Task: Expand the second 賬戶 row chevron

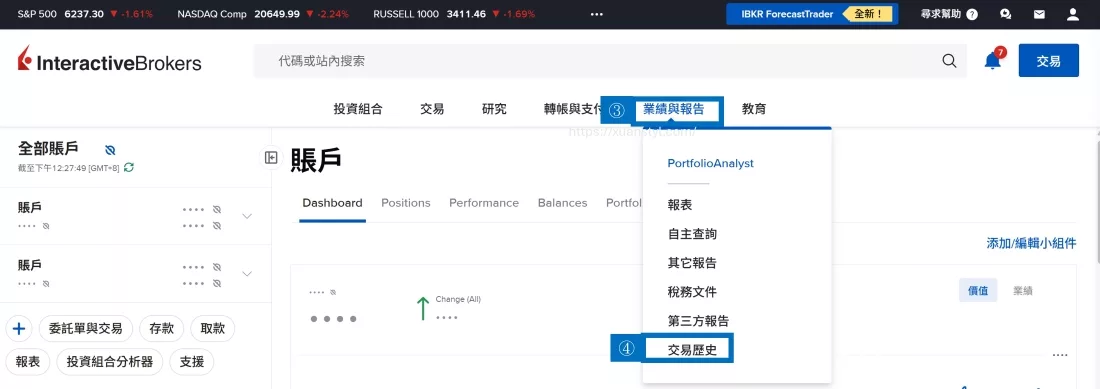Action: point(247,273)
